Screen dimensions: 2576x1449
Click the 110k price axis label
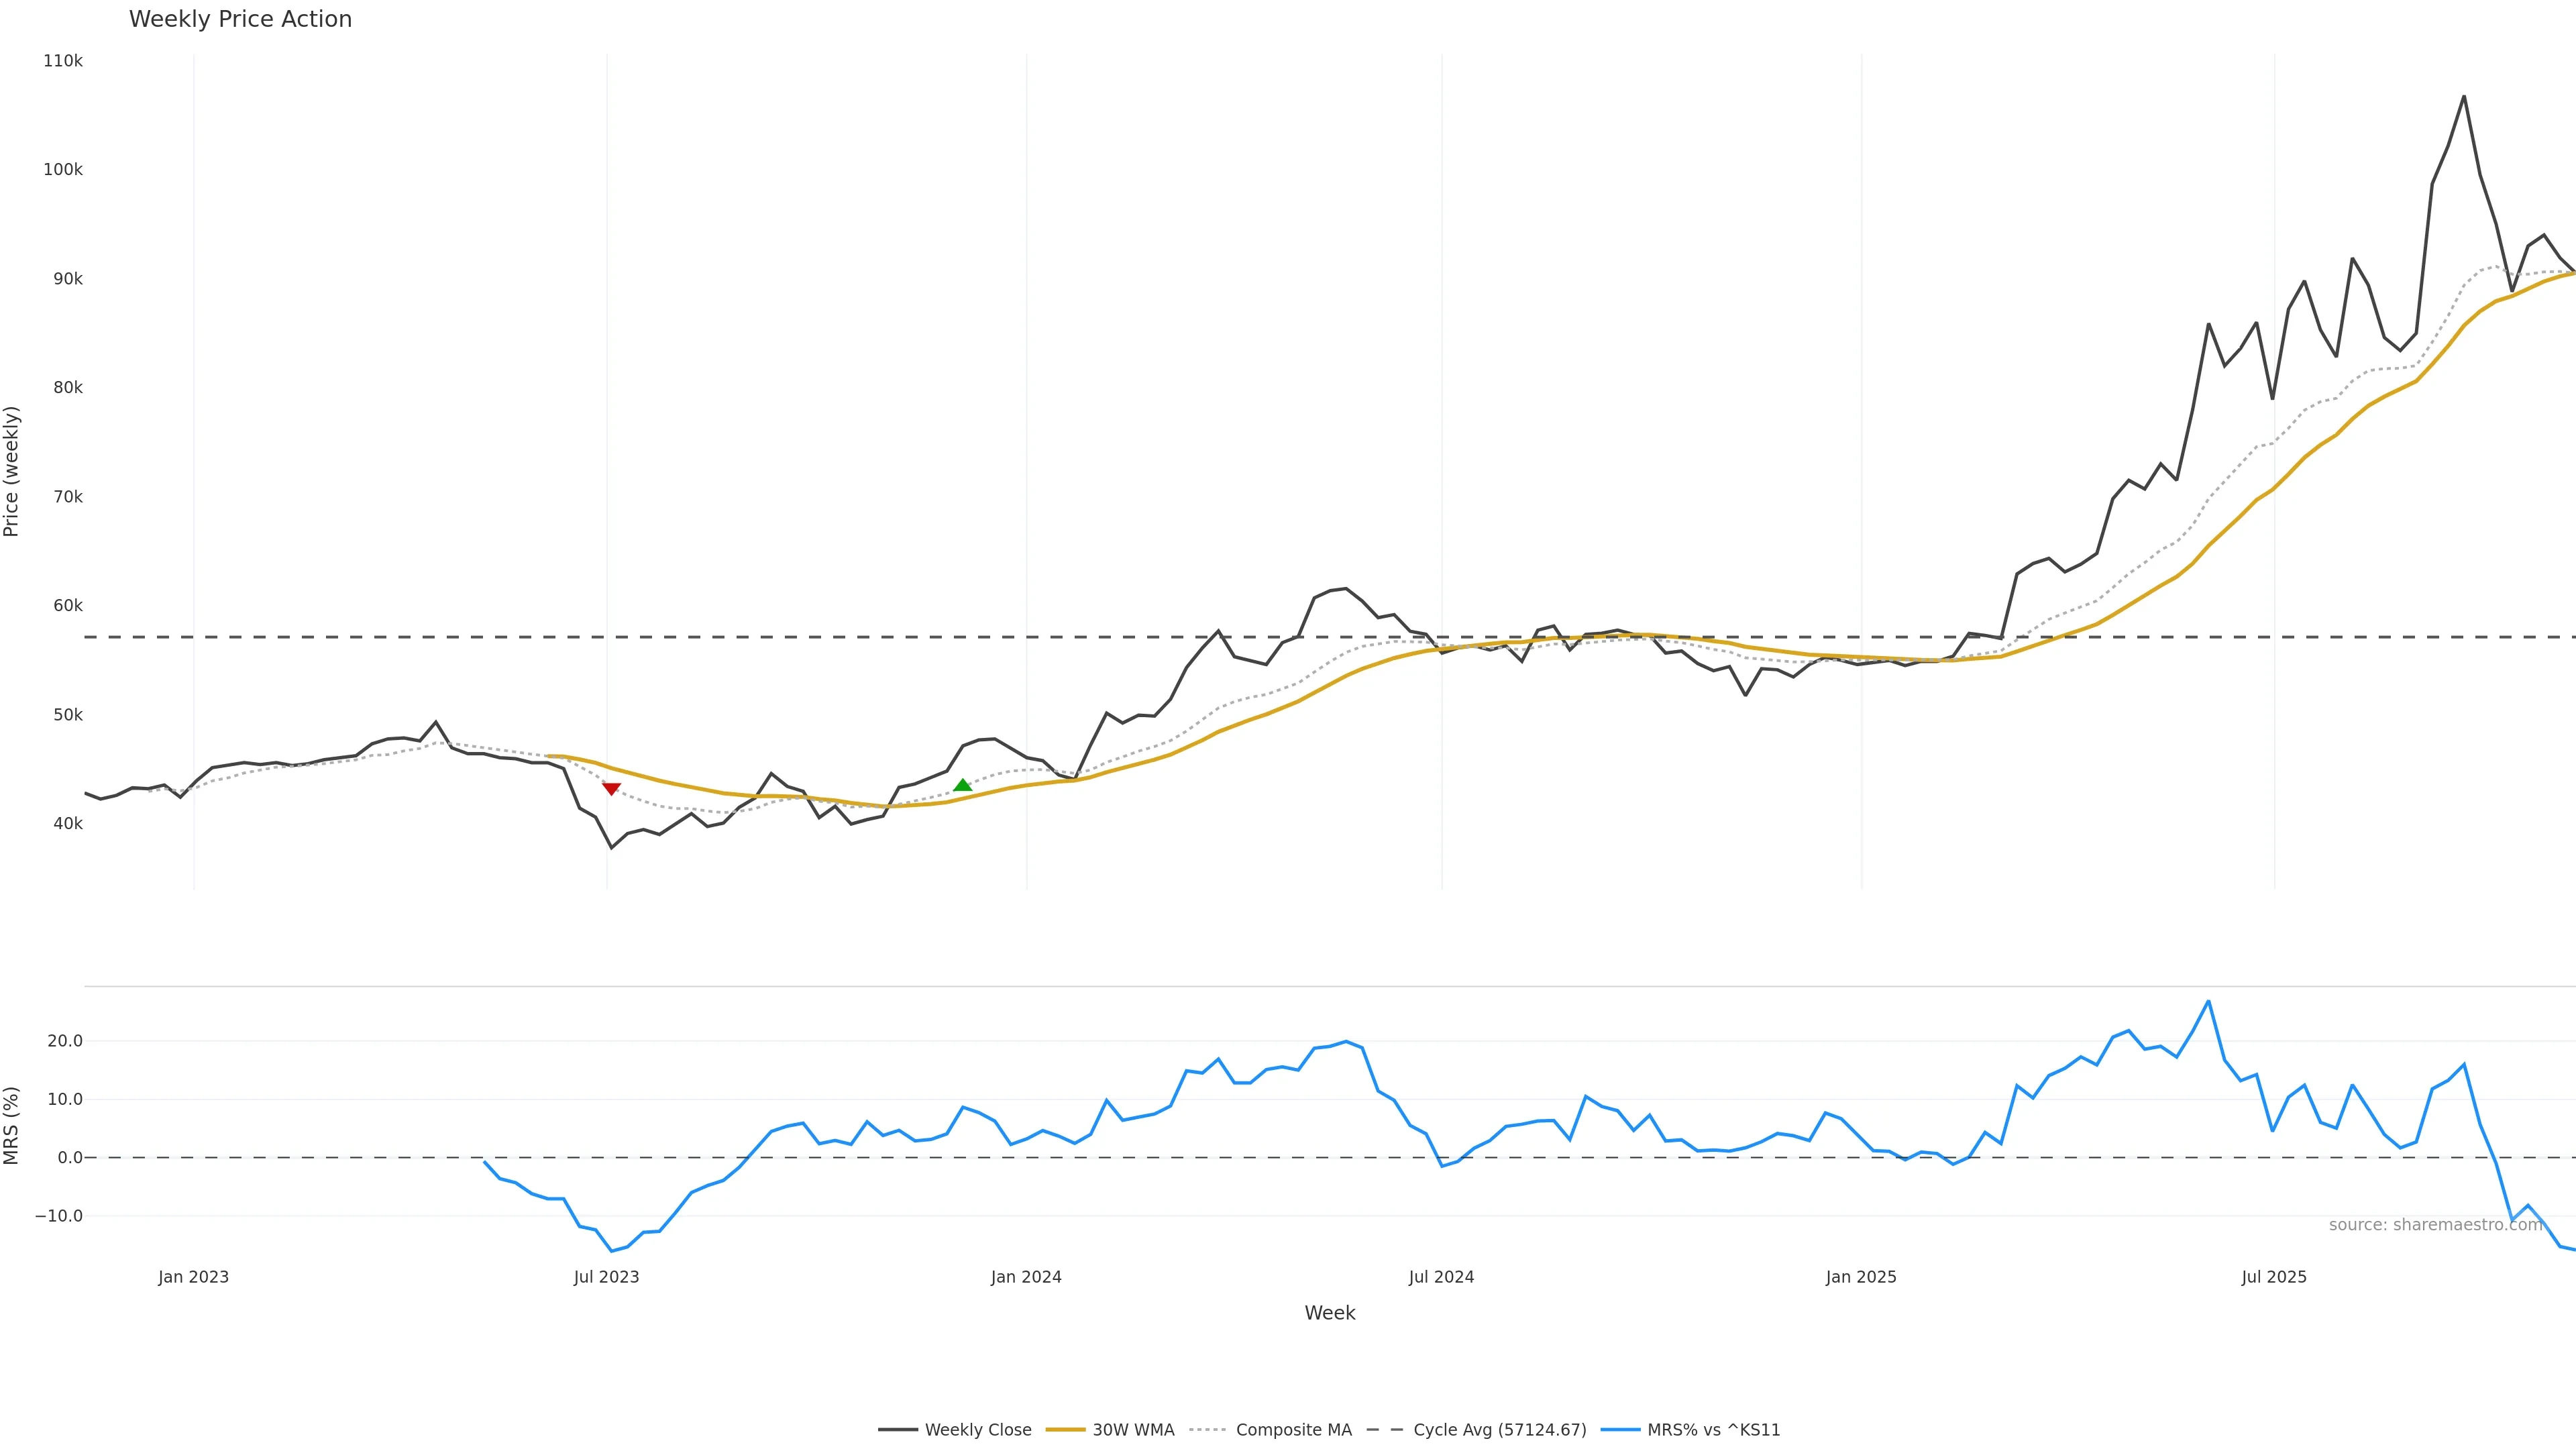63,61
